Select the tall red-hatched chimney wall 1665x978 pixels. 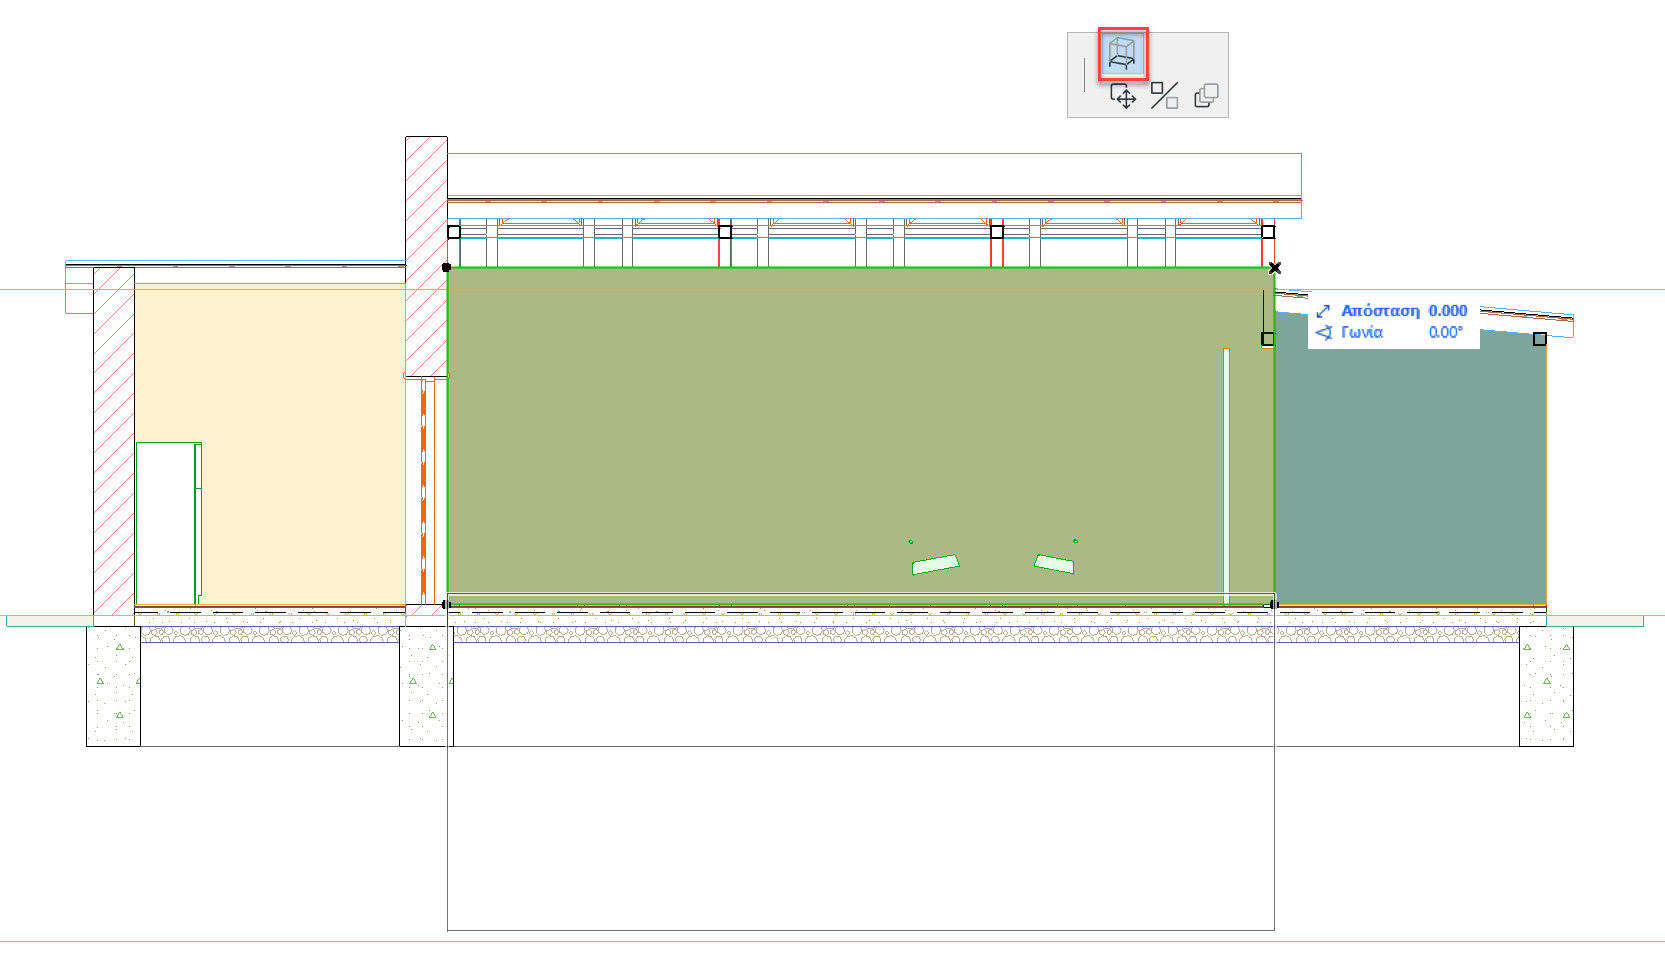[426, 256]
